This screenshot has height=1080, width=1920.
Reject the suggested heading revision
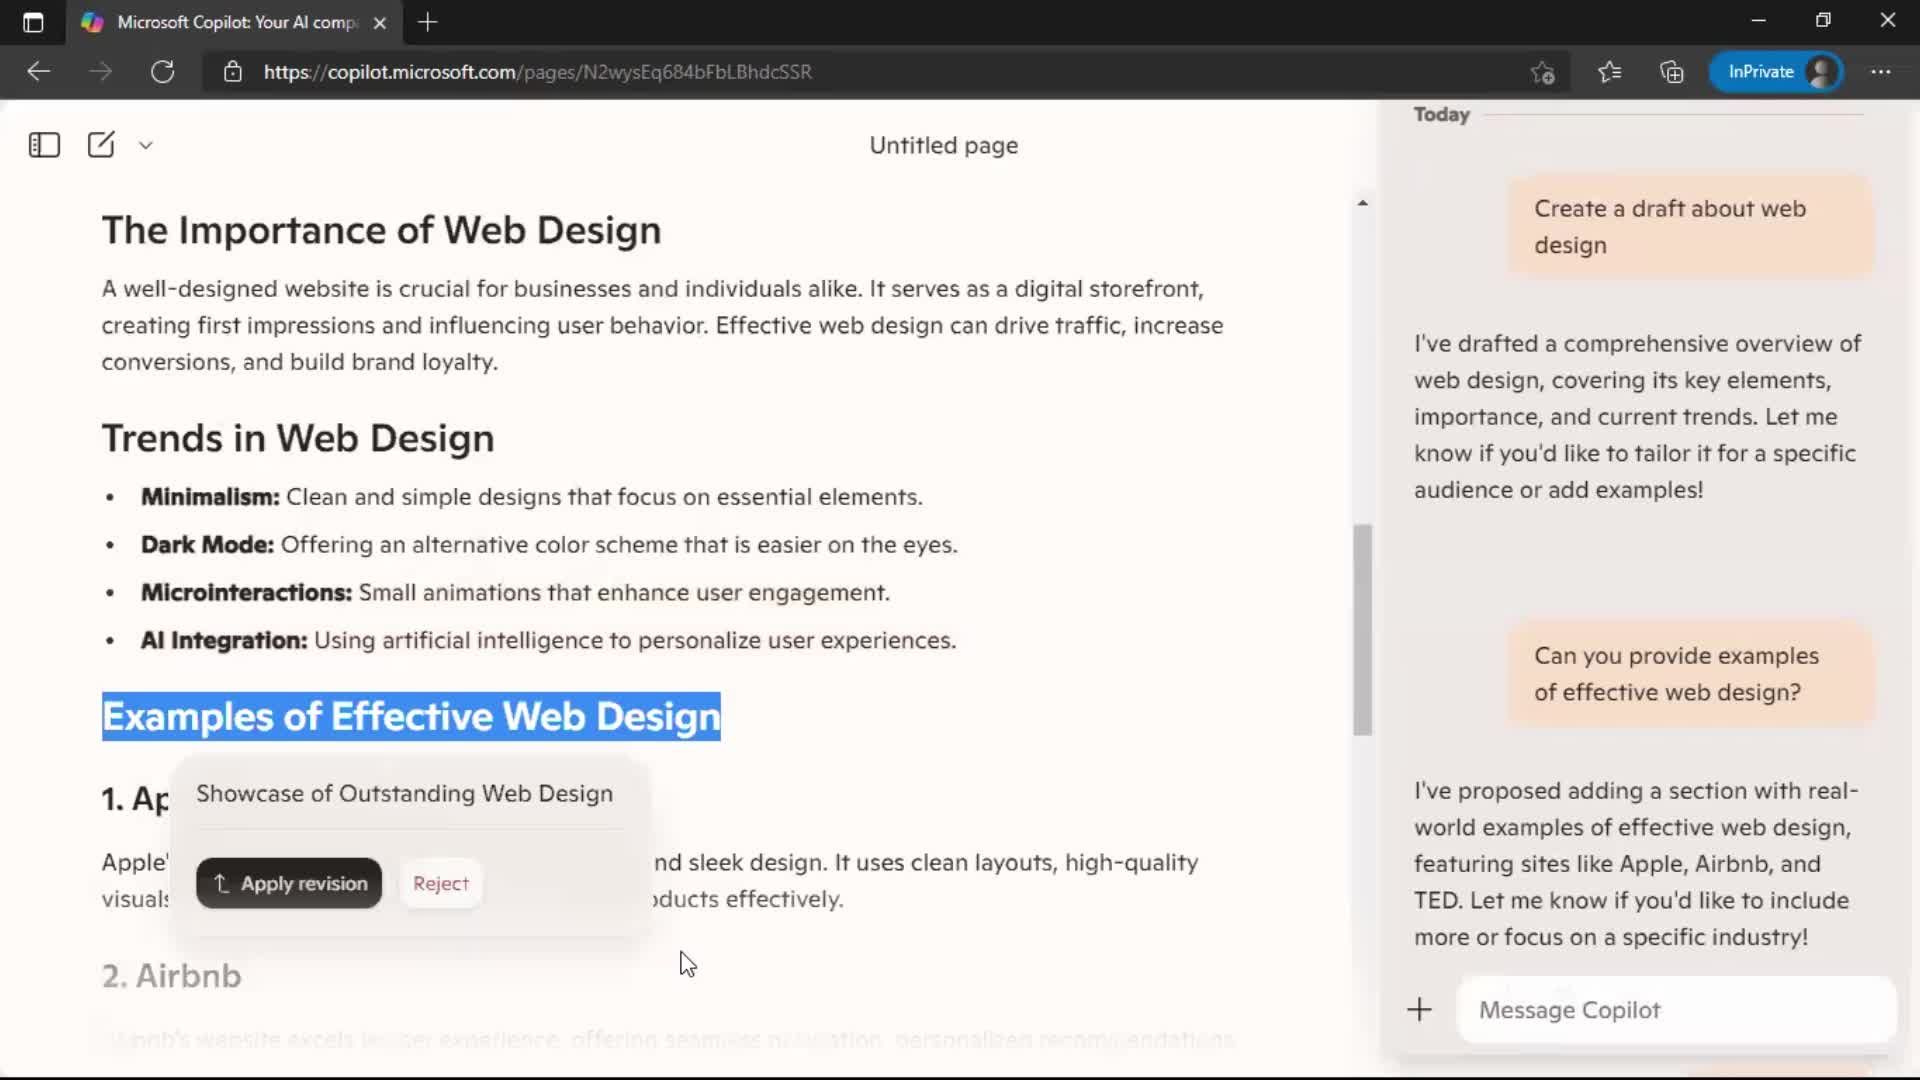tap(441, 883)
